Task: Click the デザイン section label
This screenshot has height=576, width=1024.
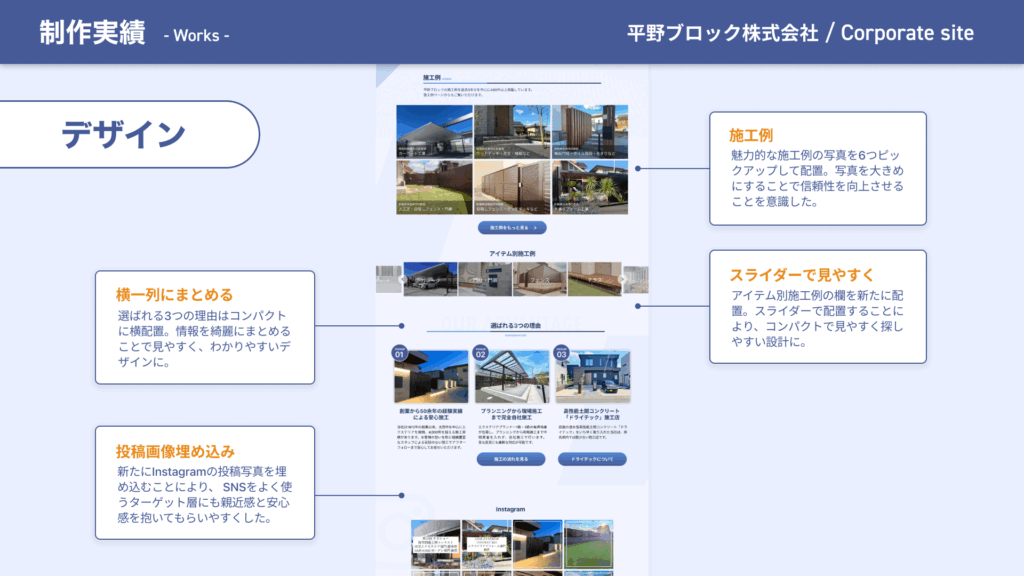Action: click(x=124, y=134)
